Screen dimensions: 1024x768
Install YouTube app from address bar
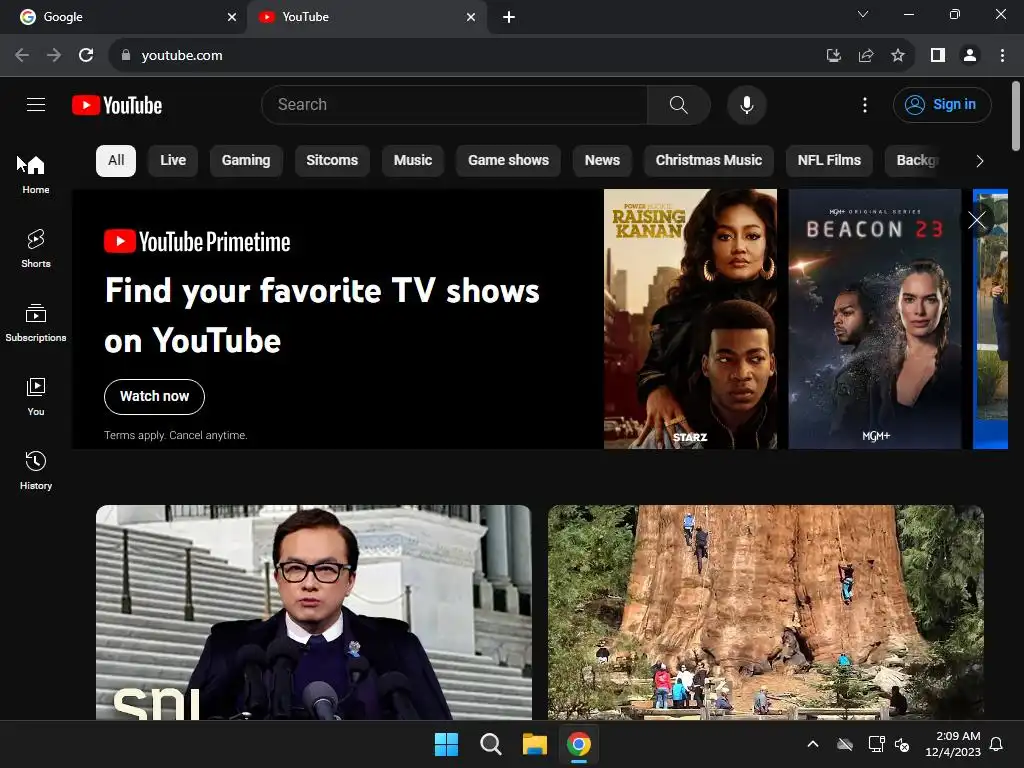(834, 55)
